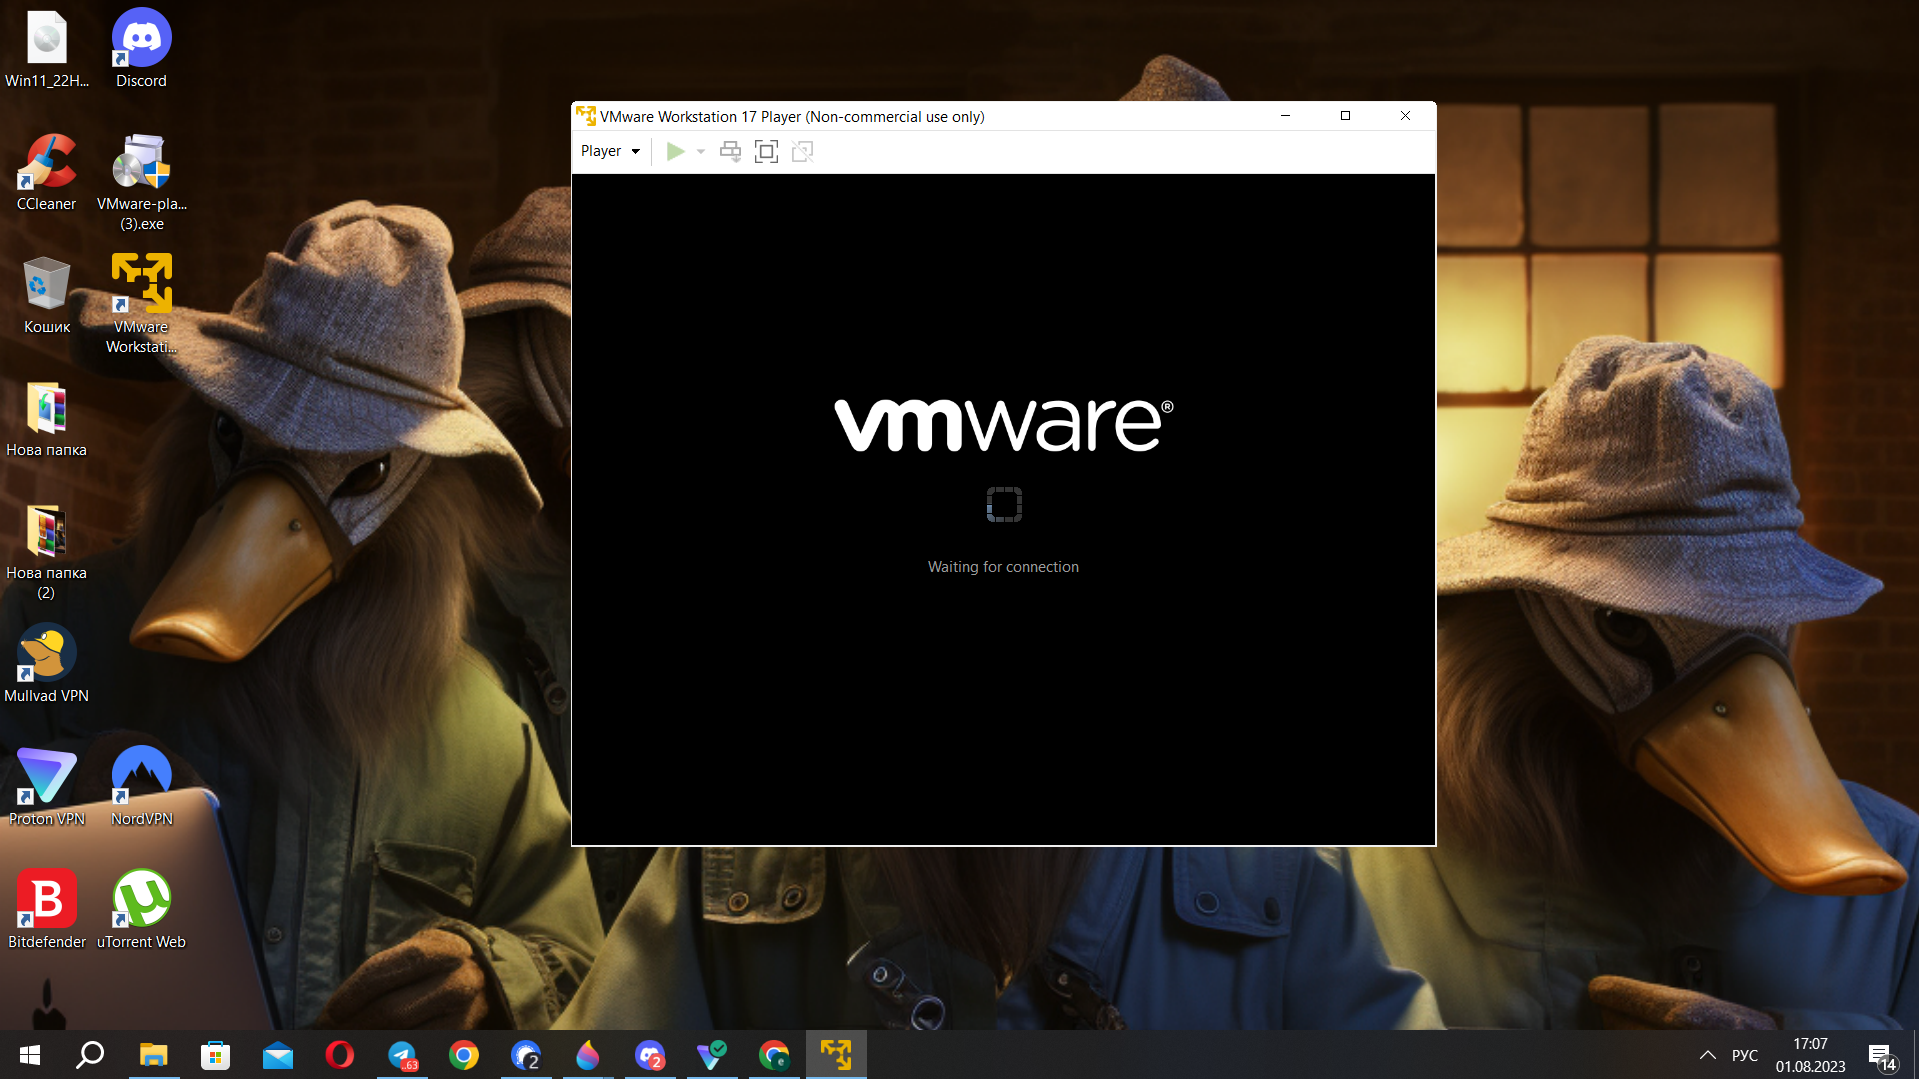Screen dimensions: 1919x1079
Task: Open File Explorer from the taskbar
Action: coord(153,1055)
